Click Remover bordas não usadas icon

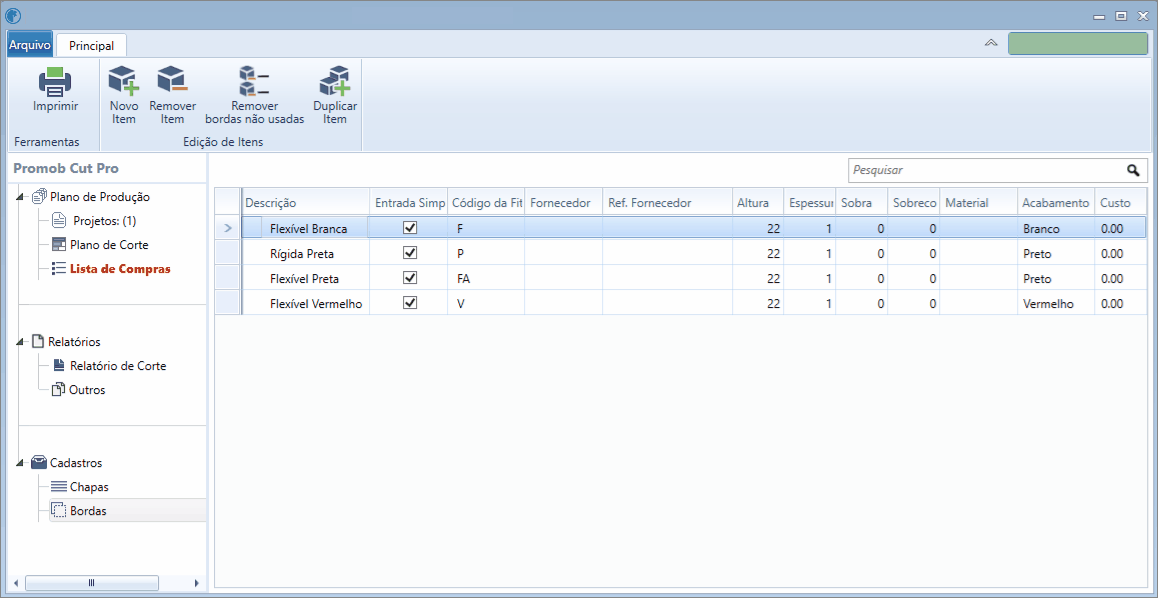click(254, 82)
